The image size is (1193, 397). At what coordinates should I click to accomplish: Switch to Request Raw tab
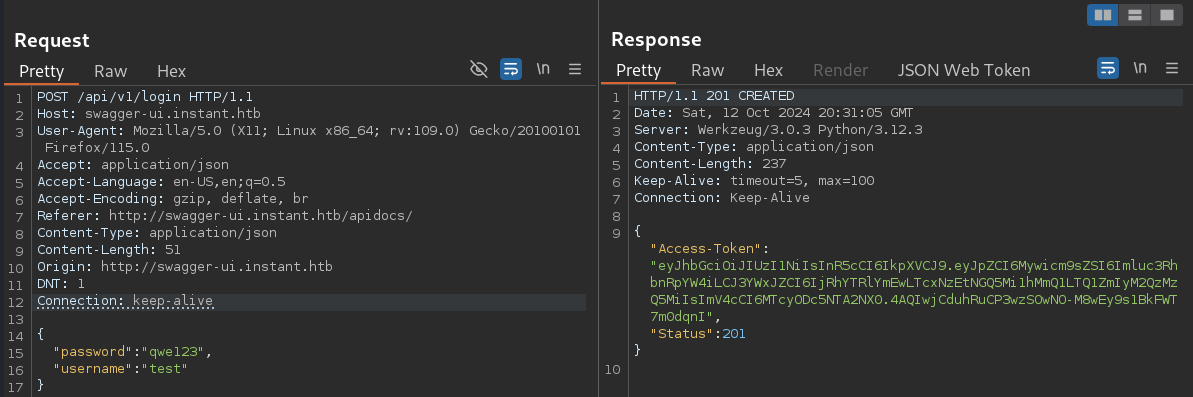(110, 71)
